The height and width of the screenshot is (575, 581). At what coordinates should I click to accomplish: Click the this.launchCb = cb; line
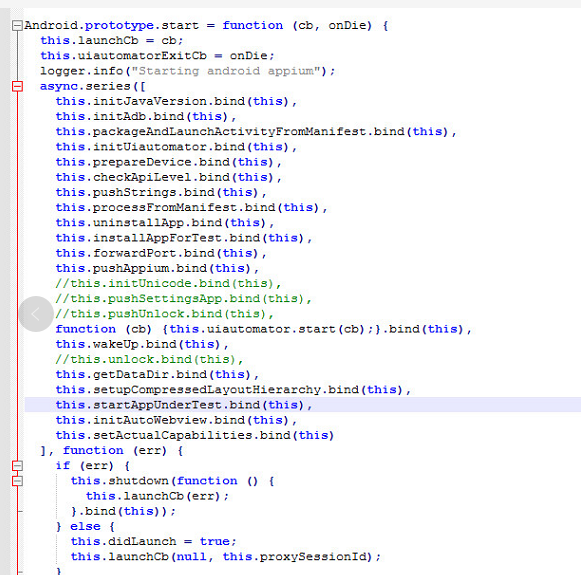click(x=112, y=41)
